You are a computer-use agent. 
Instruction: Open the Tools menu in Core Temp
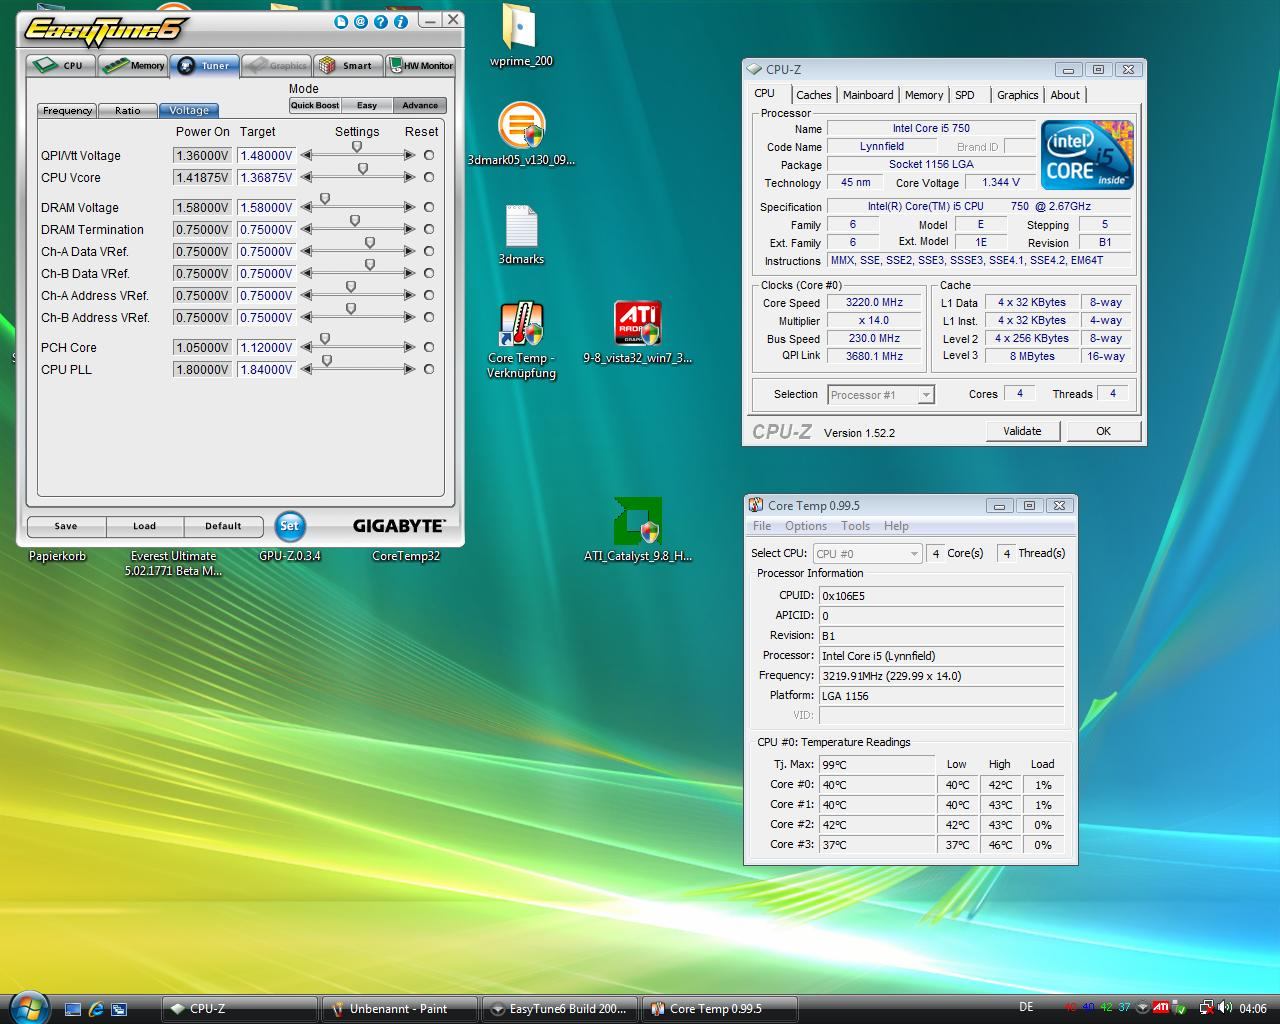click(x=855, y=526)
